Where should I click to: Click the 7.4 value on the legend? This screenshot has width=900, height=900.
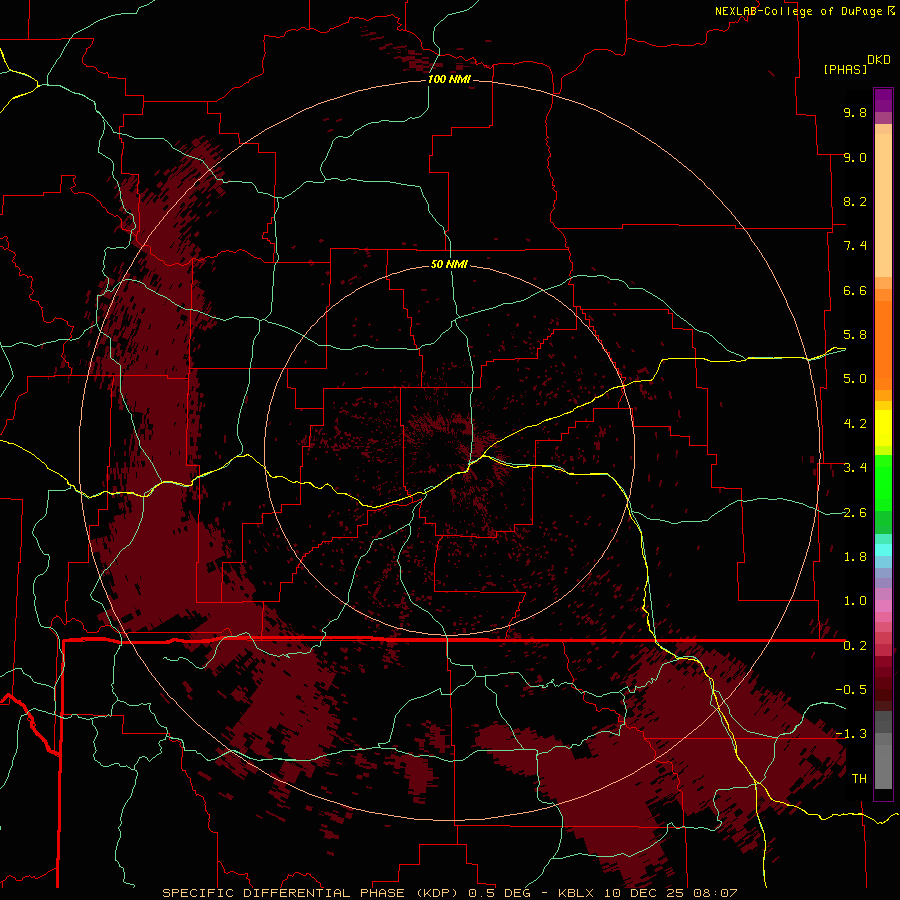855,246
